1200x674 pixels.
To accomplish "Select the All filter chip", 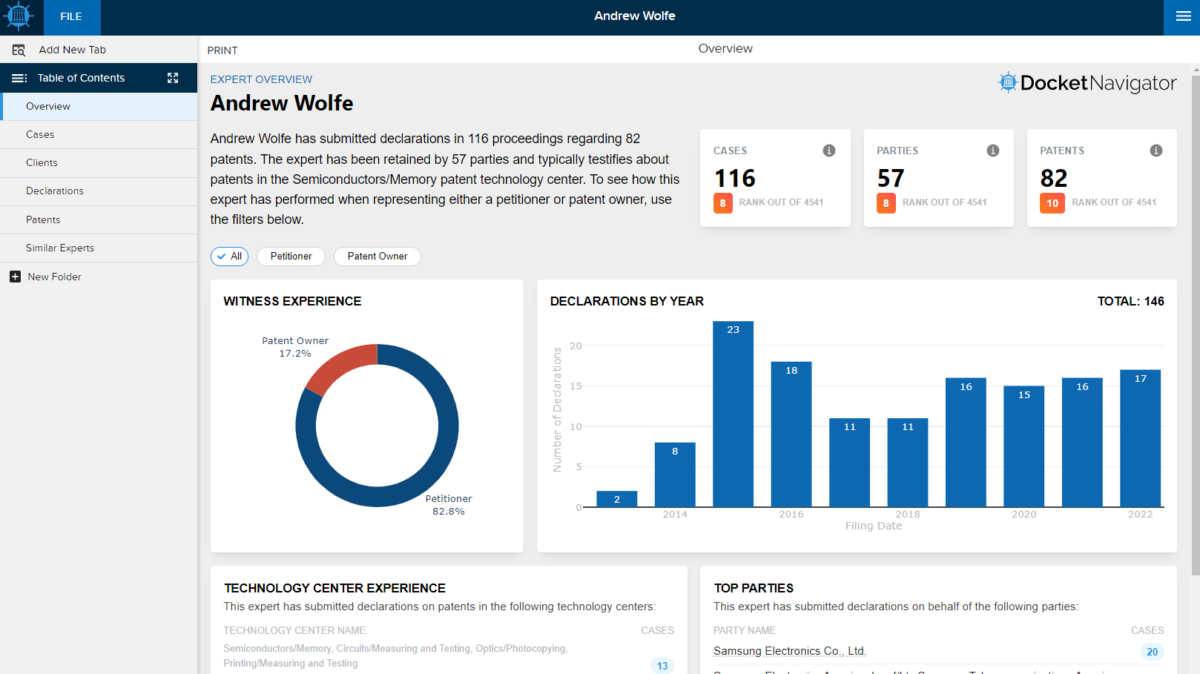I will (229, 257).
